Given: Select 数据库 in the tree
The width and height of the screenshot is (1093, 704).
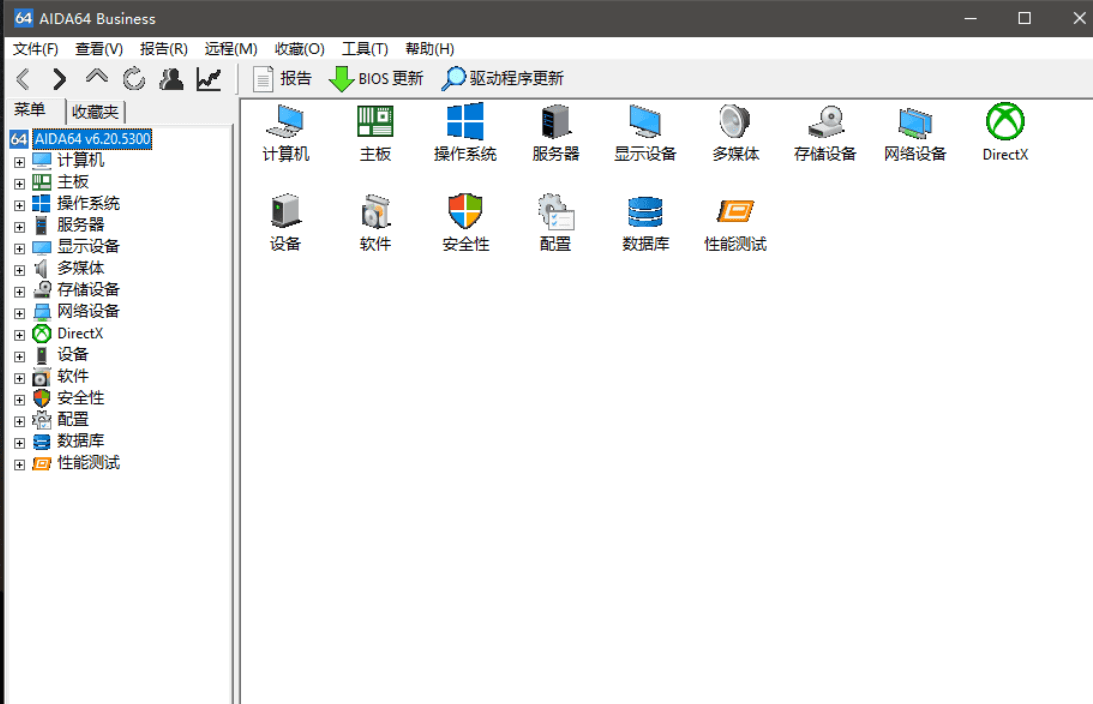Looking at the screenshot, I should pos(80,441).
